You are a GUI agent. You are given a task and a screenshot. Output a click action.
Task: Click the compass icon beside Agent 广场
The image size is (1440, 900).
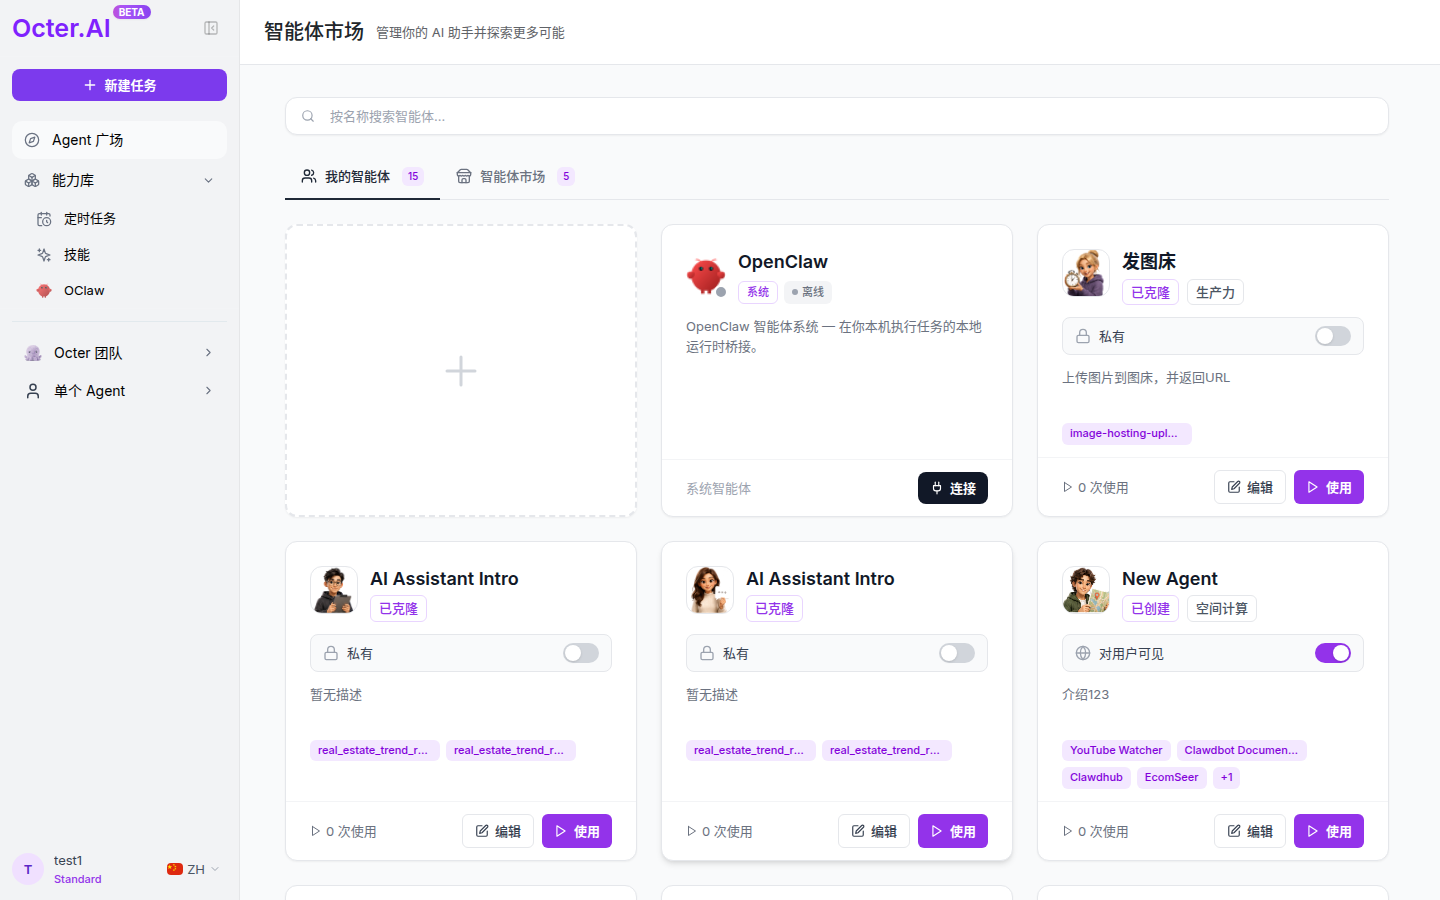click(x=32, y=140)
